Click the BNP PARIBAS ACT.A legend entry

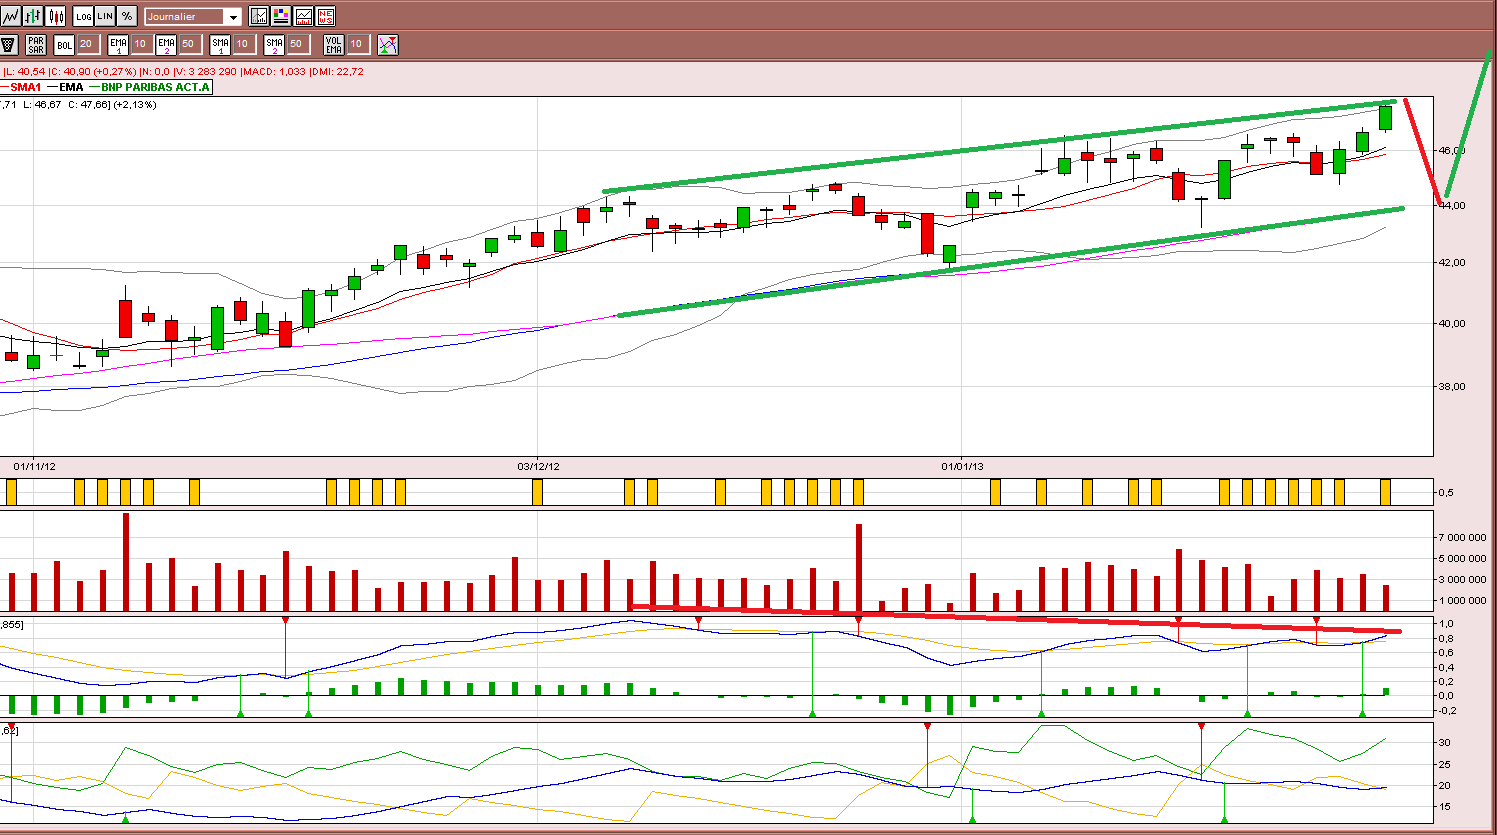click(x=150, y=87)
